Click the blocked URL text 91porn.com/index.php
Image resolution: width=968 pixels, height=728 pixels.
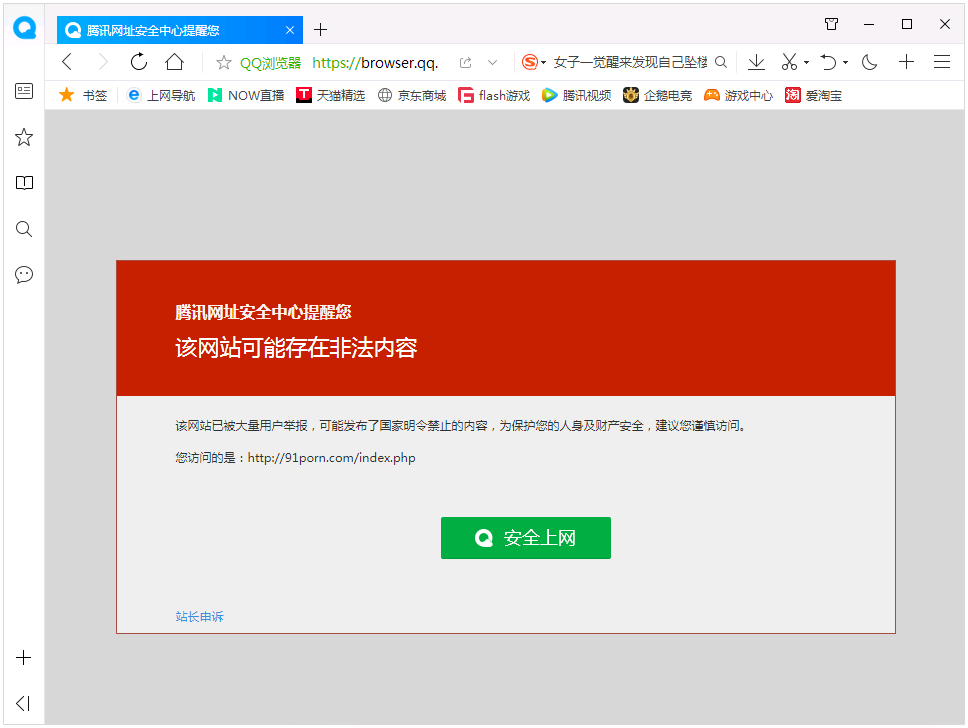332,458
